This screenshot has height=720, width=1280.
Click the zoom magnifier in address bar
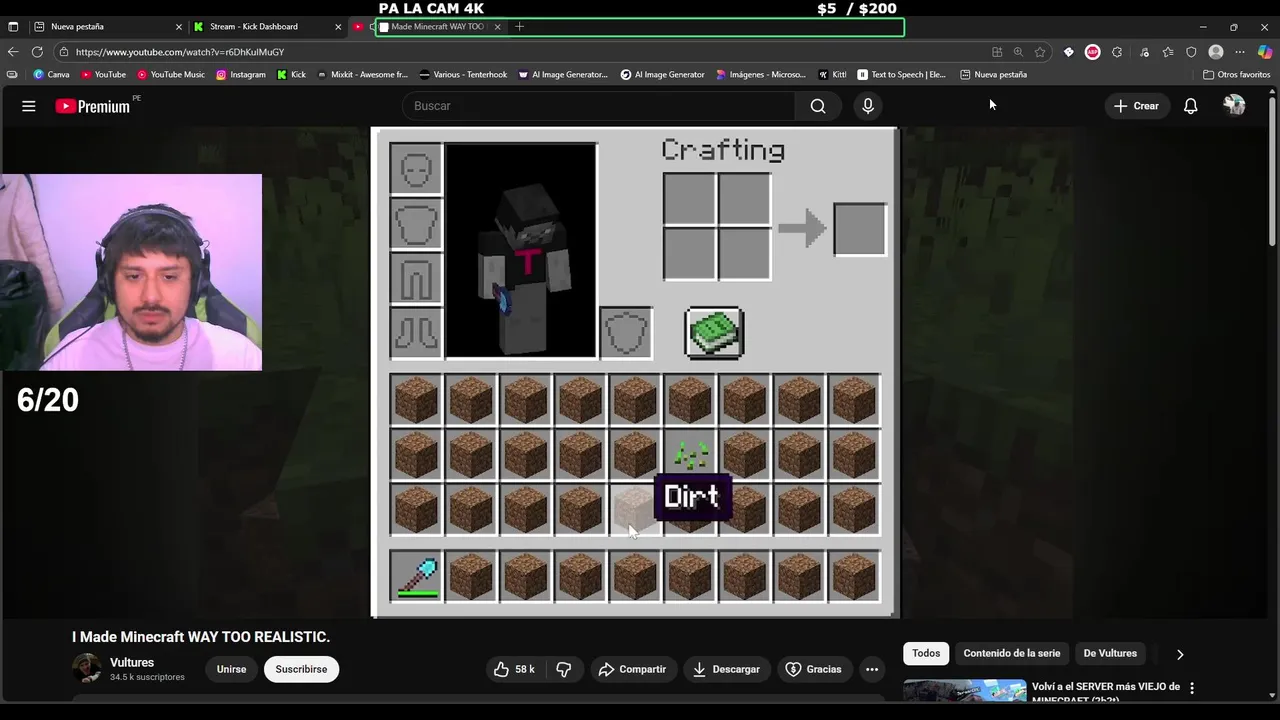point(1018,52)
